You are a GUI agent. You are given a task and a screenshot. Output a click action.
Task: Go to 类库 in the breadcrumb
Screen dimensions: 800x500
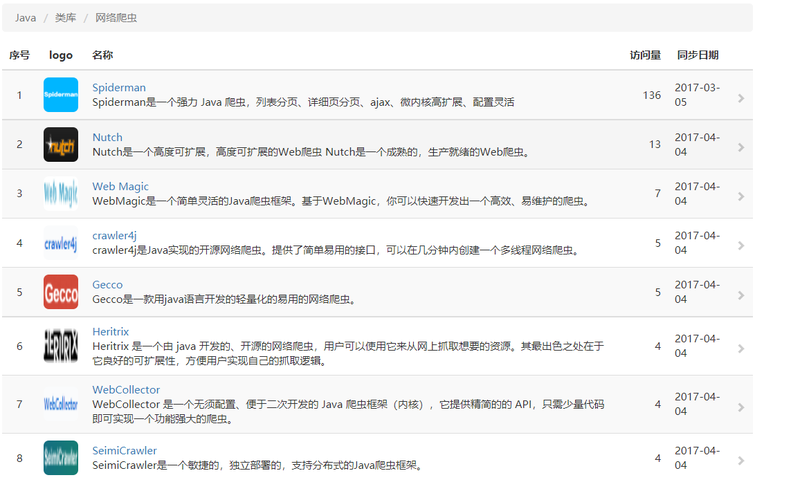click(x=65, y=18)
